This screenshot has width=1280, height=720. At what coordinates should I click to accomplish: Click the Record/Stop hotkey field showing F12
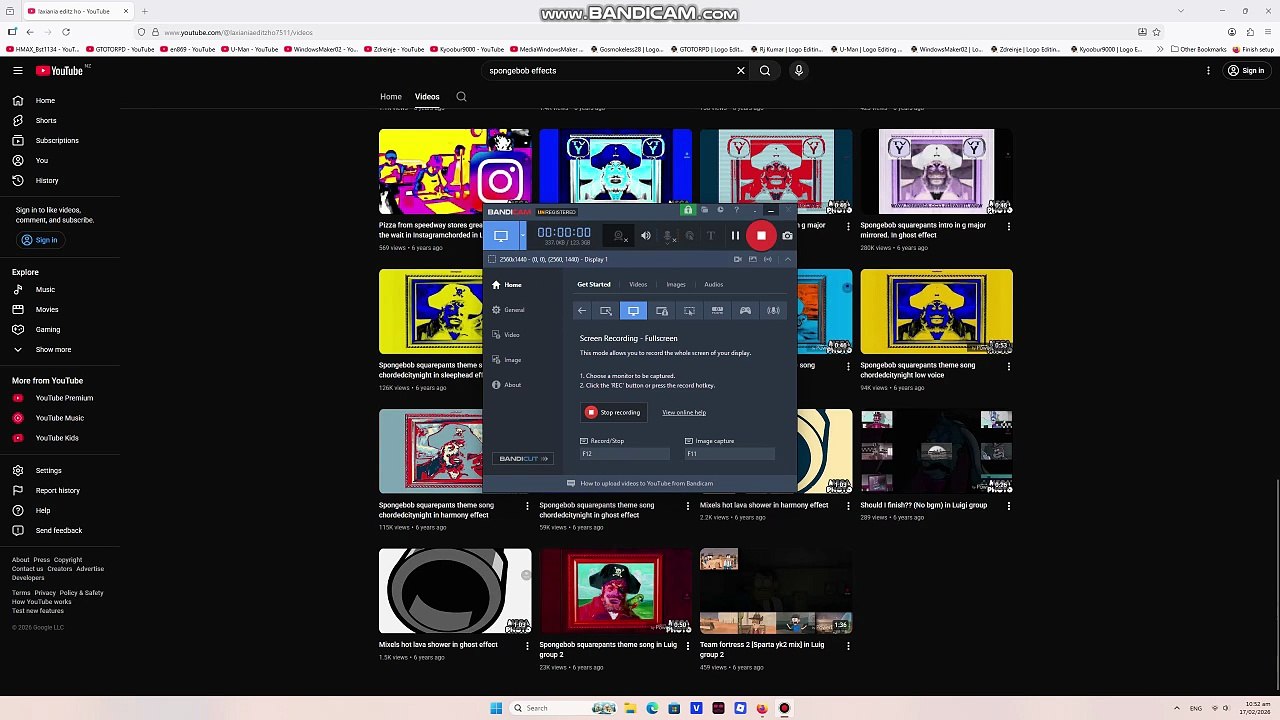[x=625, y=454]
